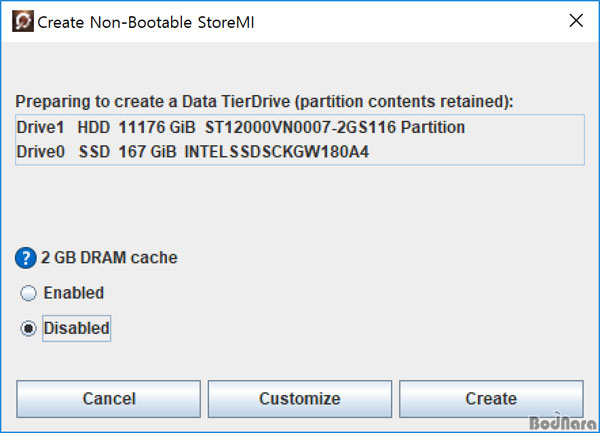Screen dimensions: 600x433
Task: Click the focused "Disabled" option label
Action: pyautogui.click(x=77, y=328)
